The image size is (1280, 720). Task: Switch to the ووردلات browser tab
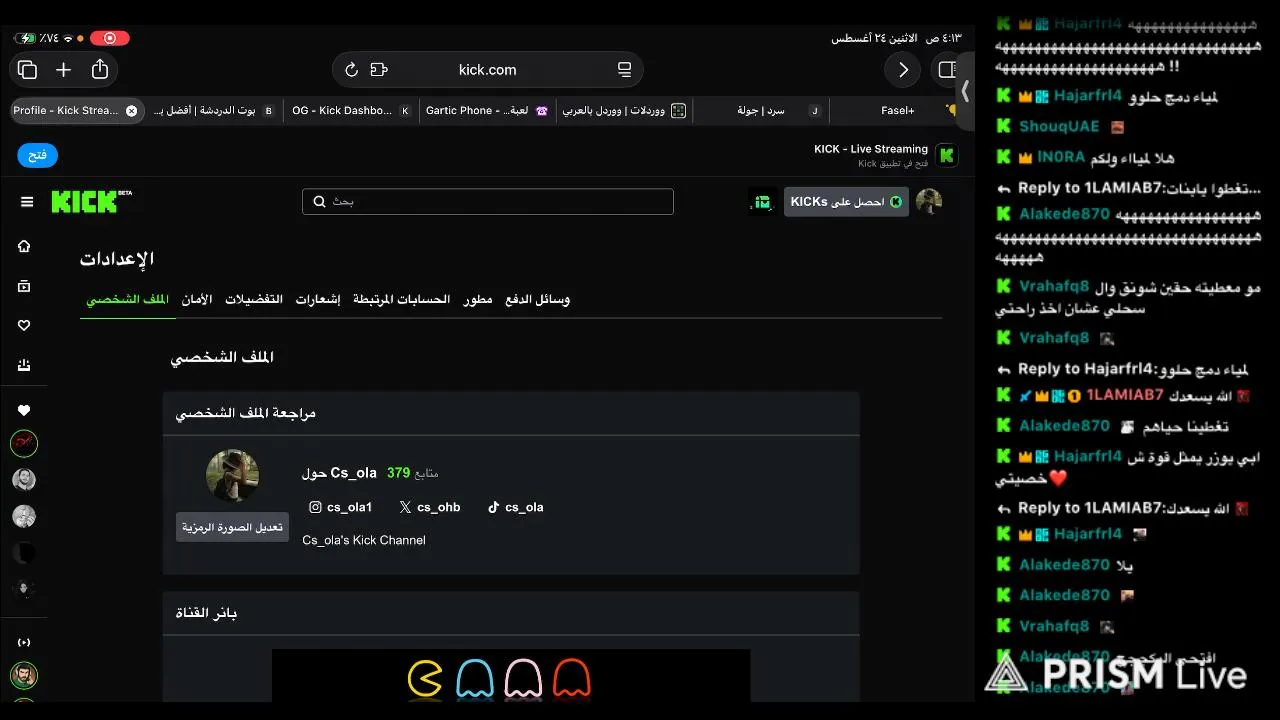[623, 111]
